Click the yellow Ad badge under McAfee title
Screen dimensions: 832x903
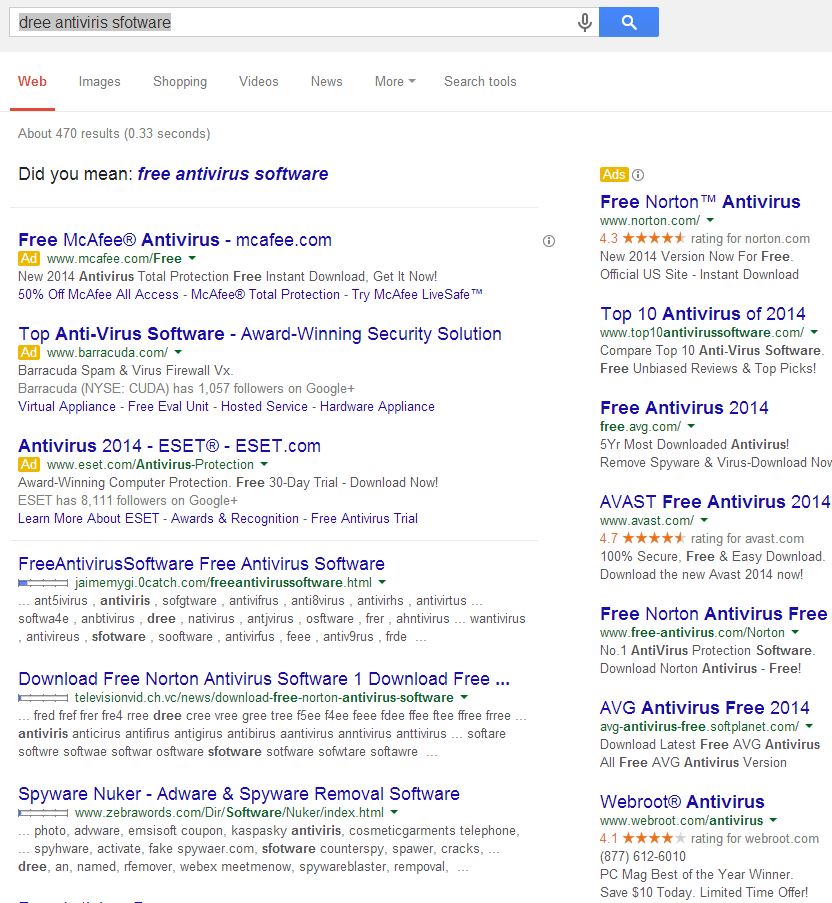pyautogui.click(x=29, y=258)
